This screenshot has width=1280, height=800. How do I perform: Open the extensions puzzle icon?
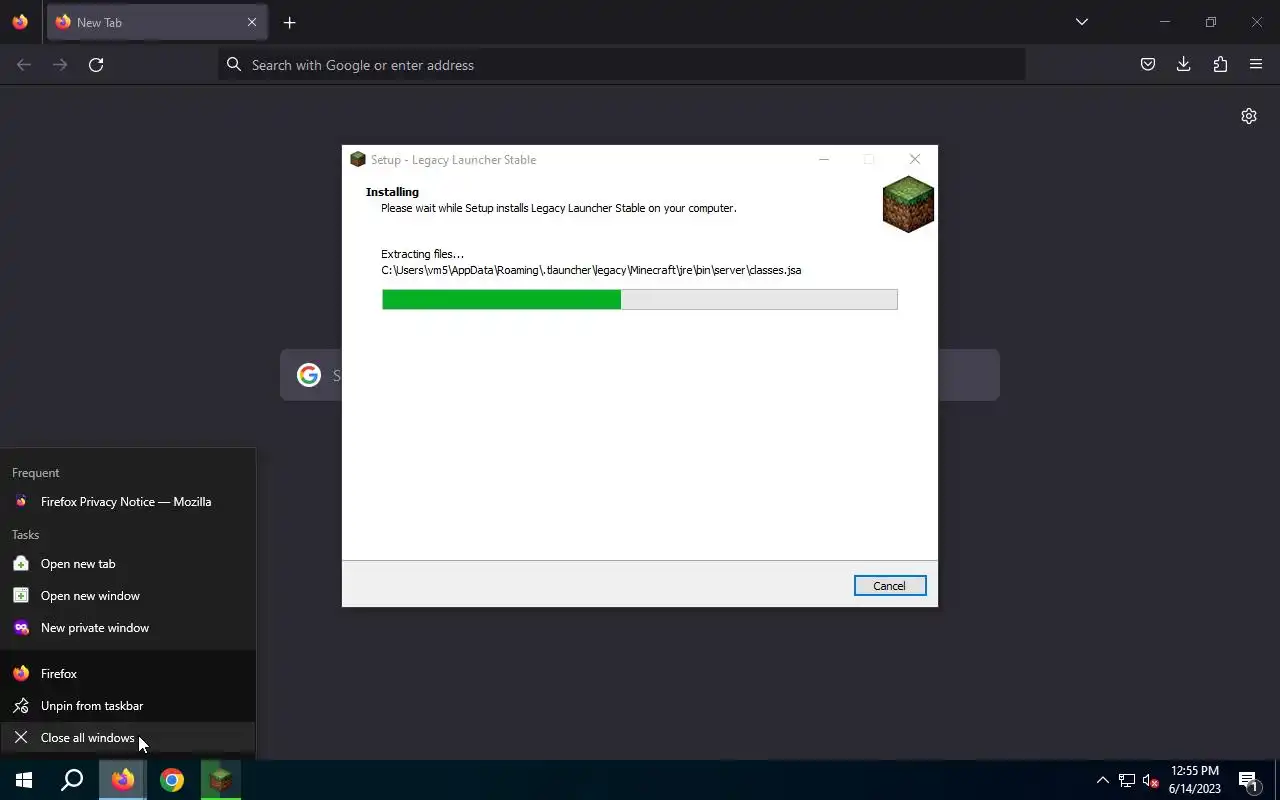point(1220,65)
